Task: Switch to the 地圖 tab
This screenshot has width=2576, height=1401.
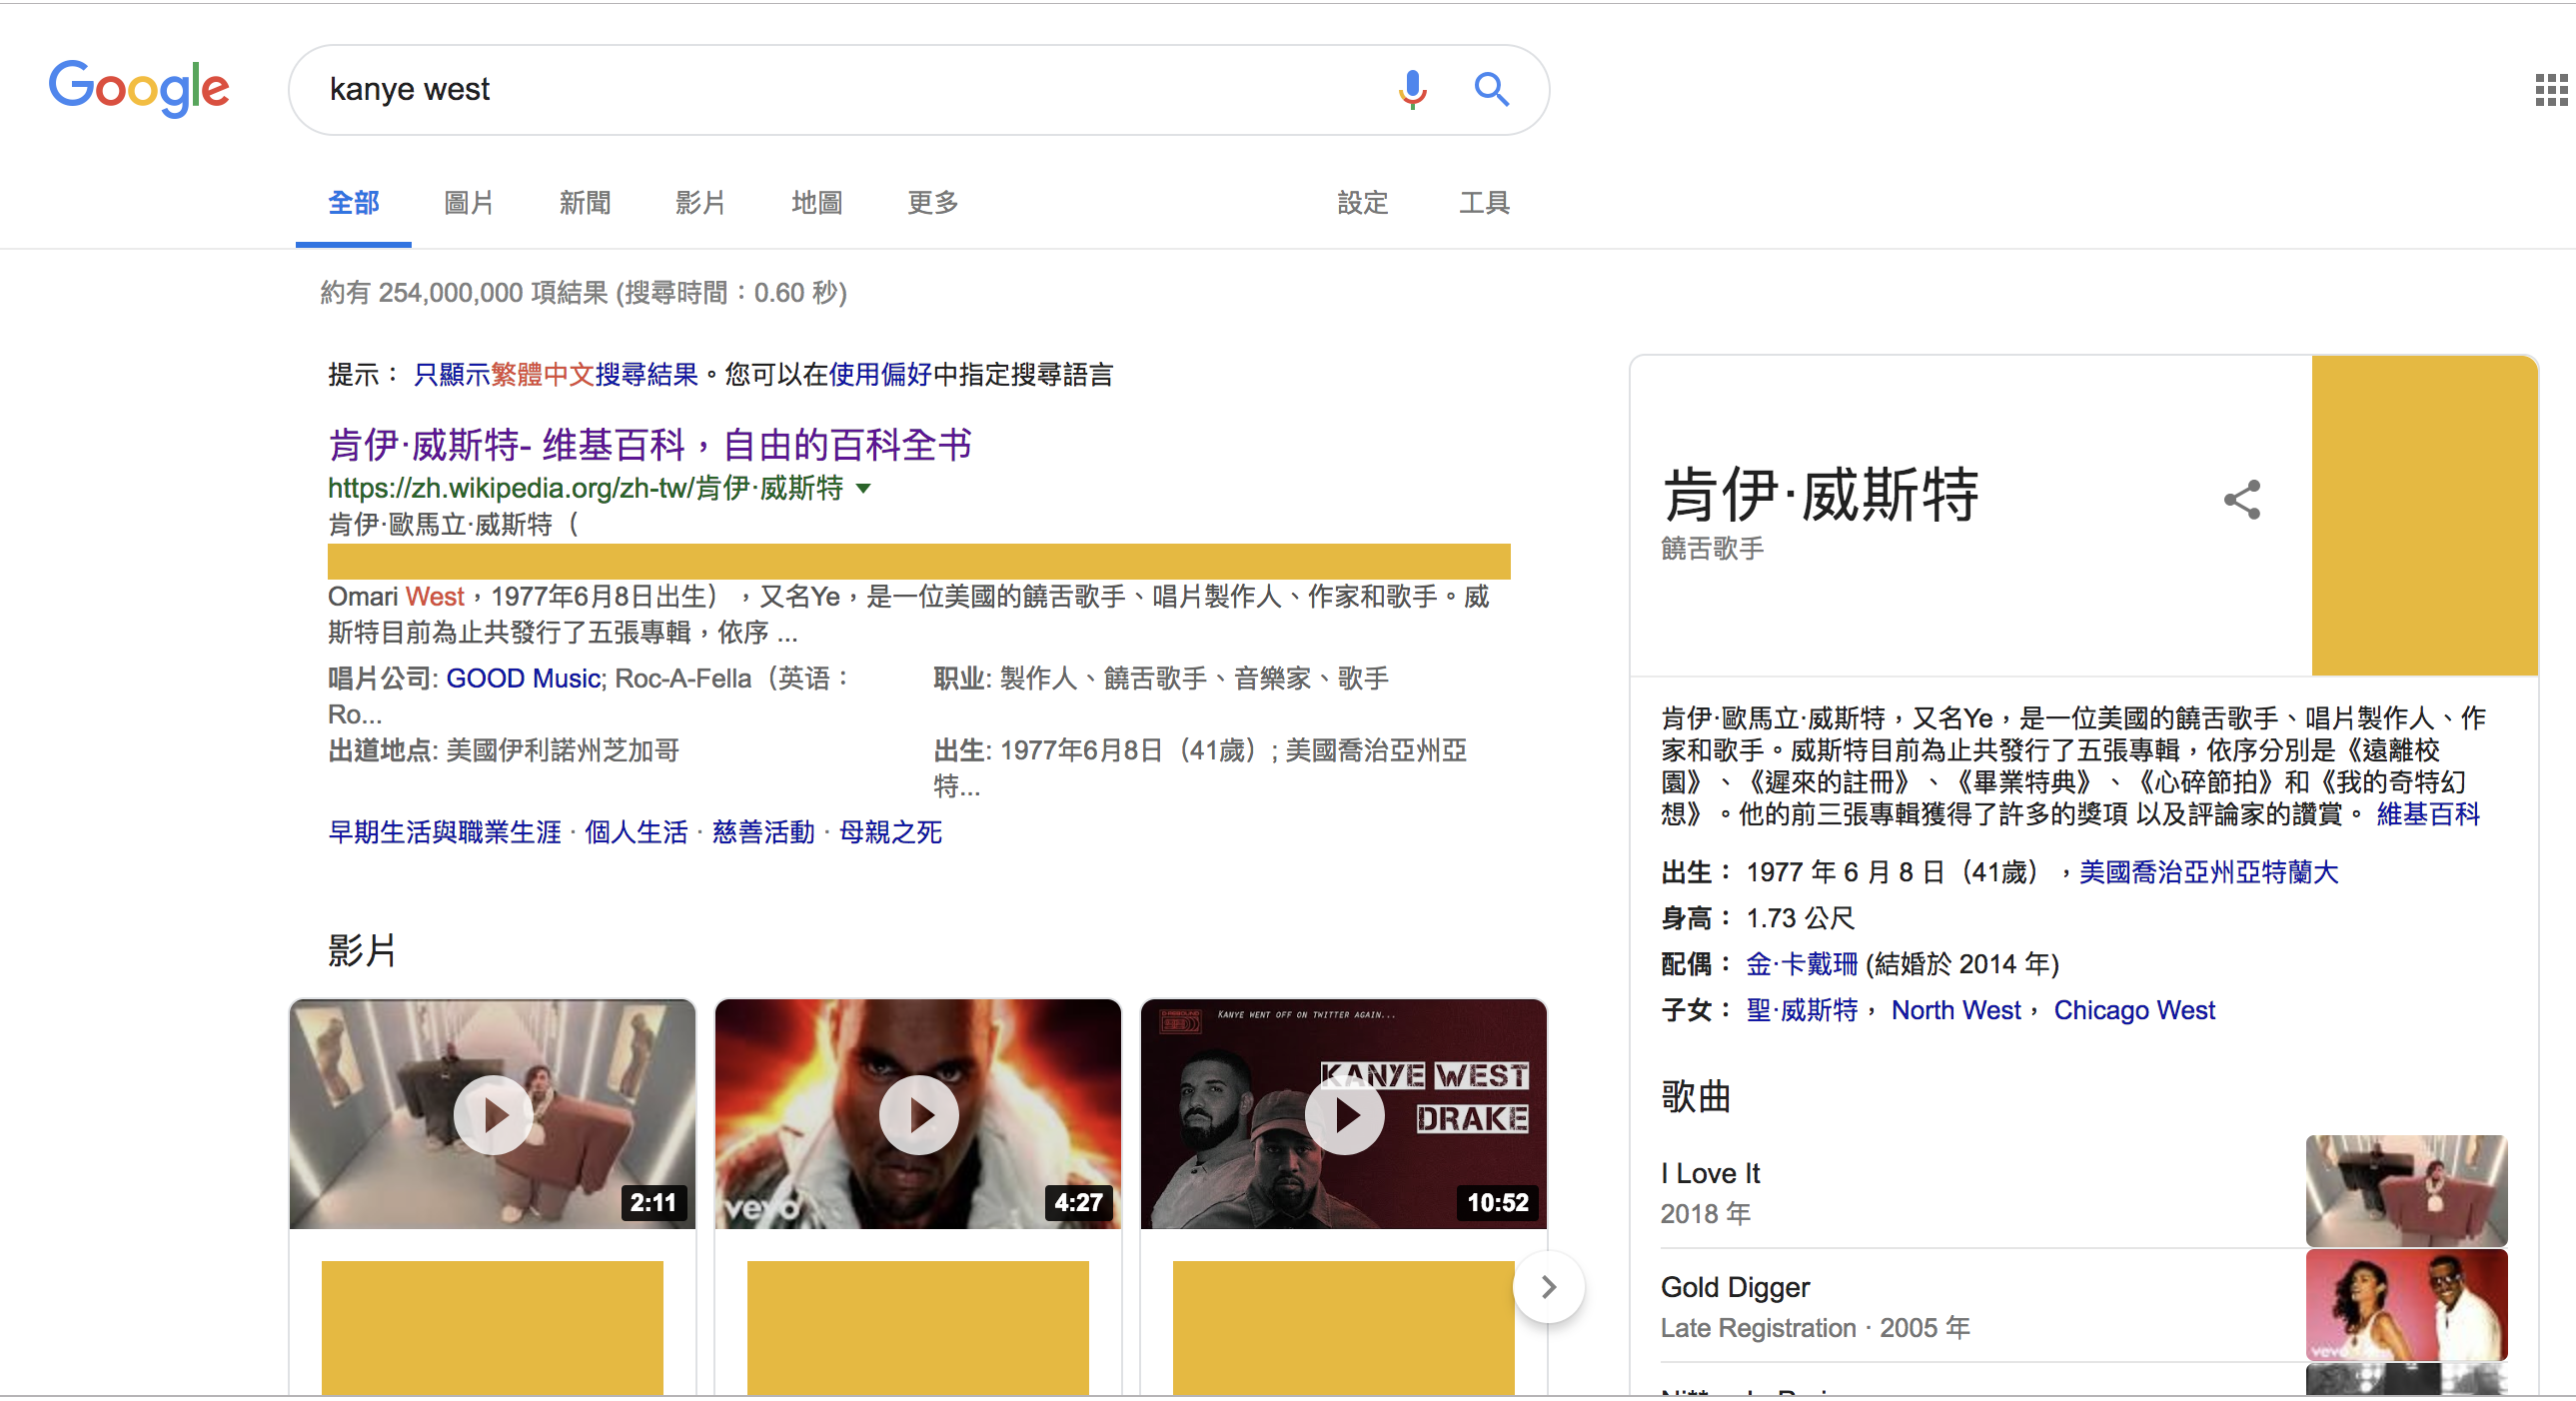Action: 816,203
